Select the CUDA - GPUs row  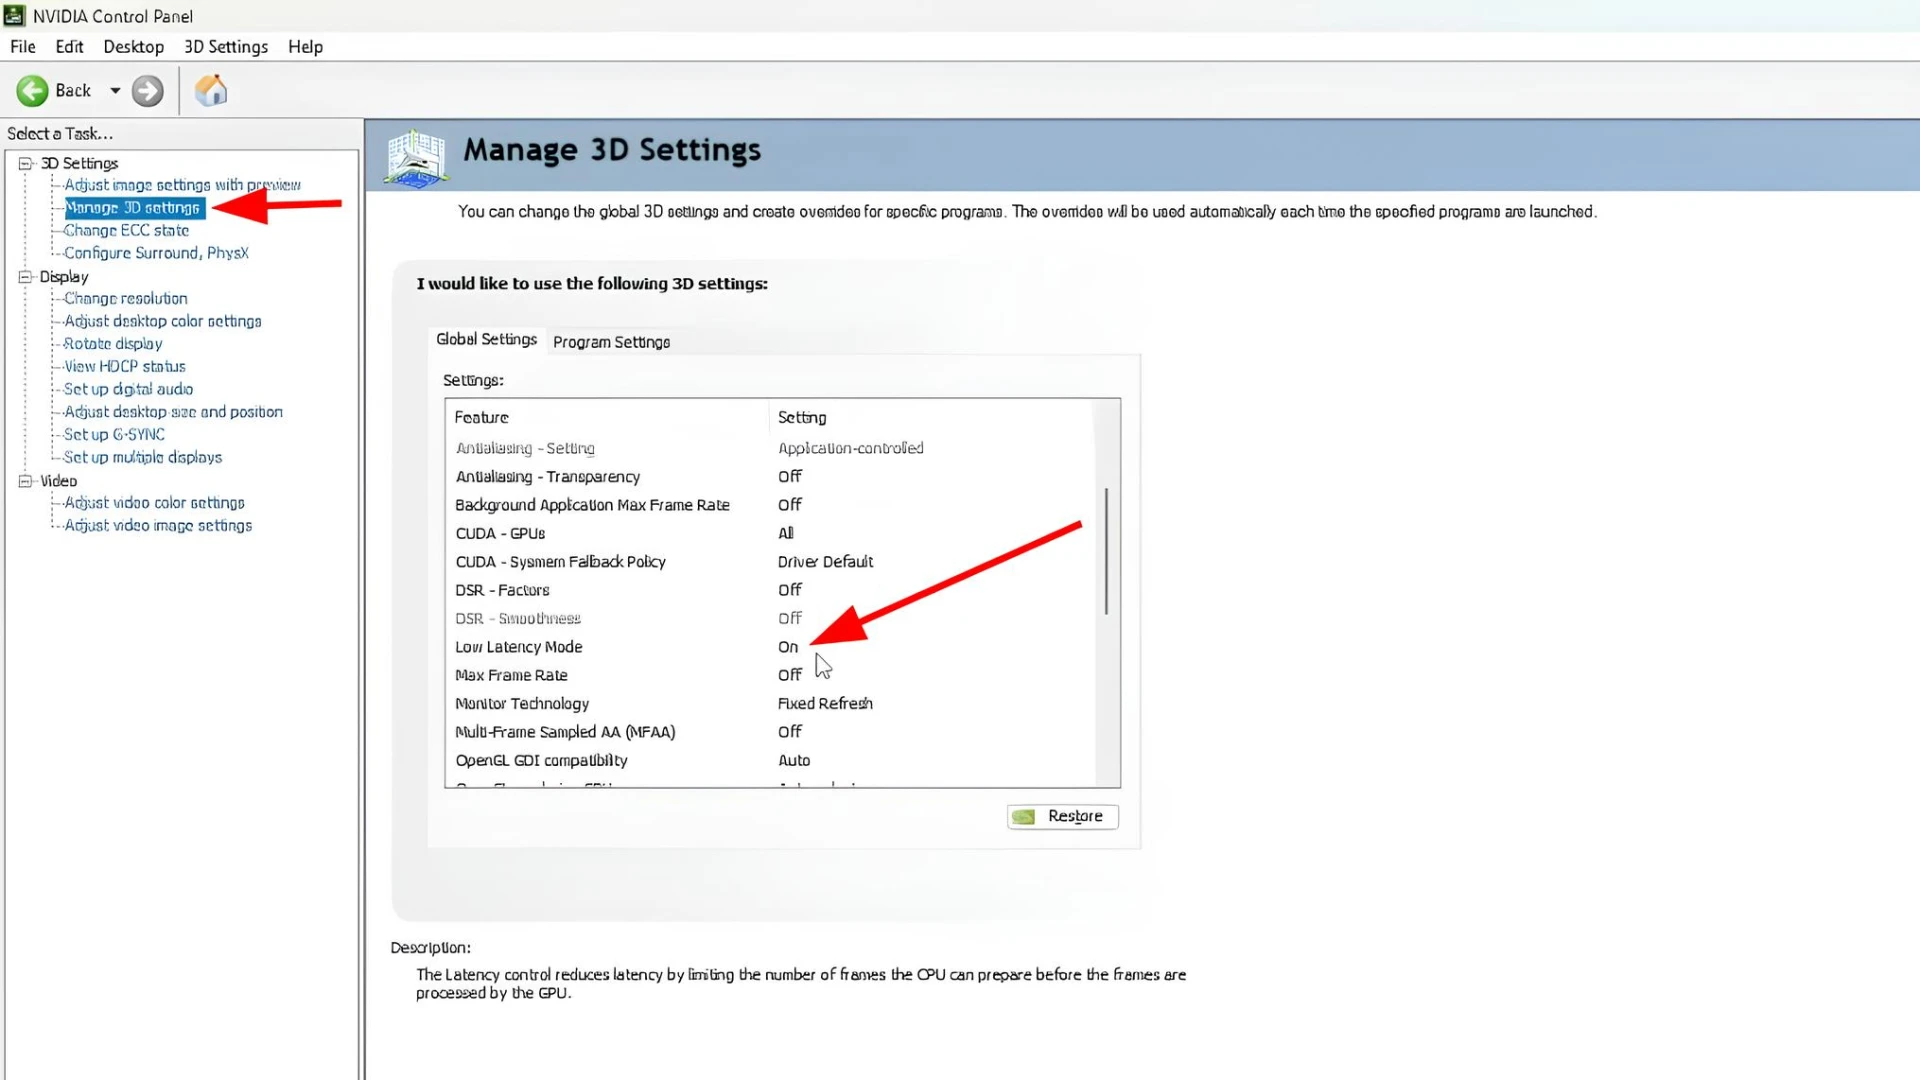pos(770,534)
